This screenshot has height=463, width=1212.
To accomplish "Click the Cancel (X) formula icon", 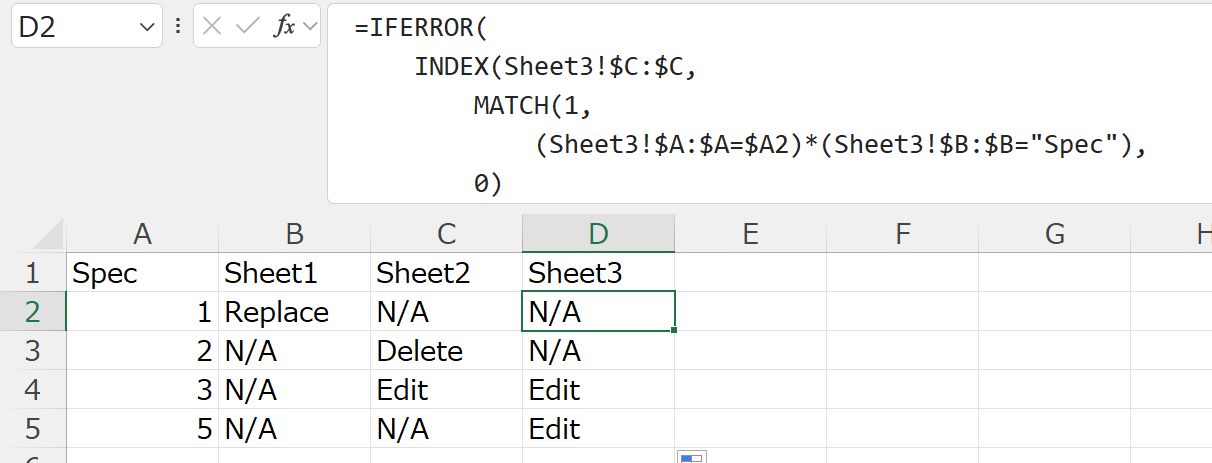I will [212, 27].
